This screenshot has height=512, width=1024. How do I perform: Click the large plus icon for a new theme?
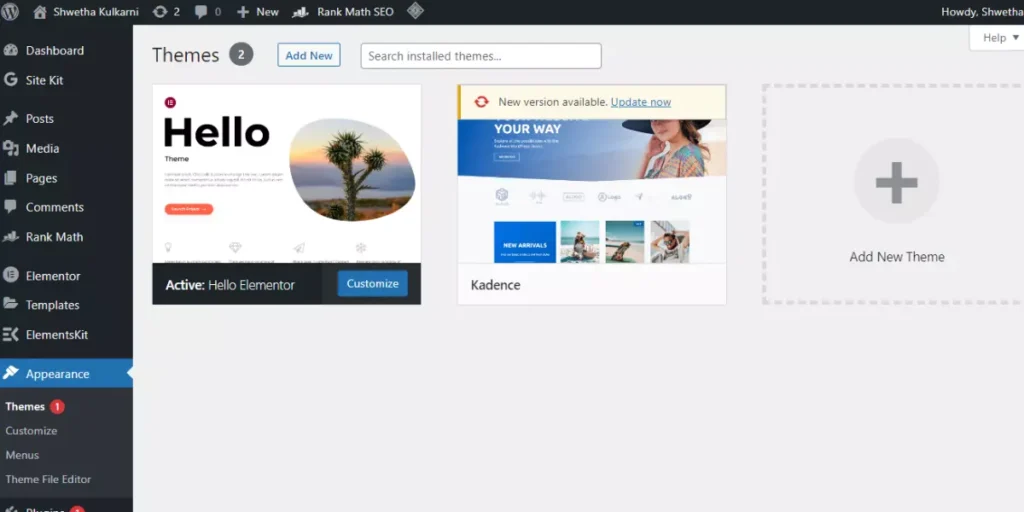click(897, 182)
